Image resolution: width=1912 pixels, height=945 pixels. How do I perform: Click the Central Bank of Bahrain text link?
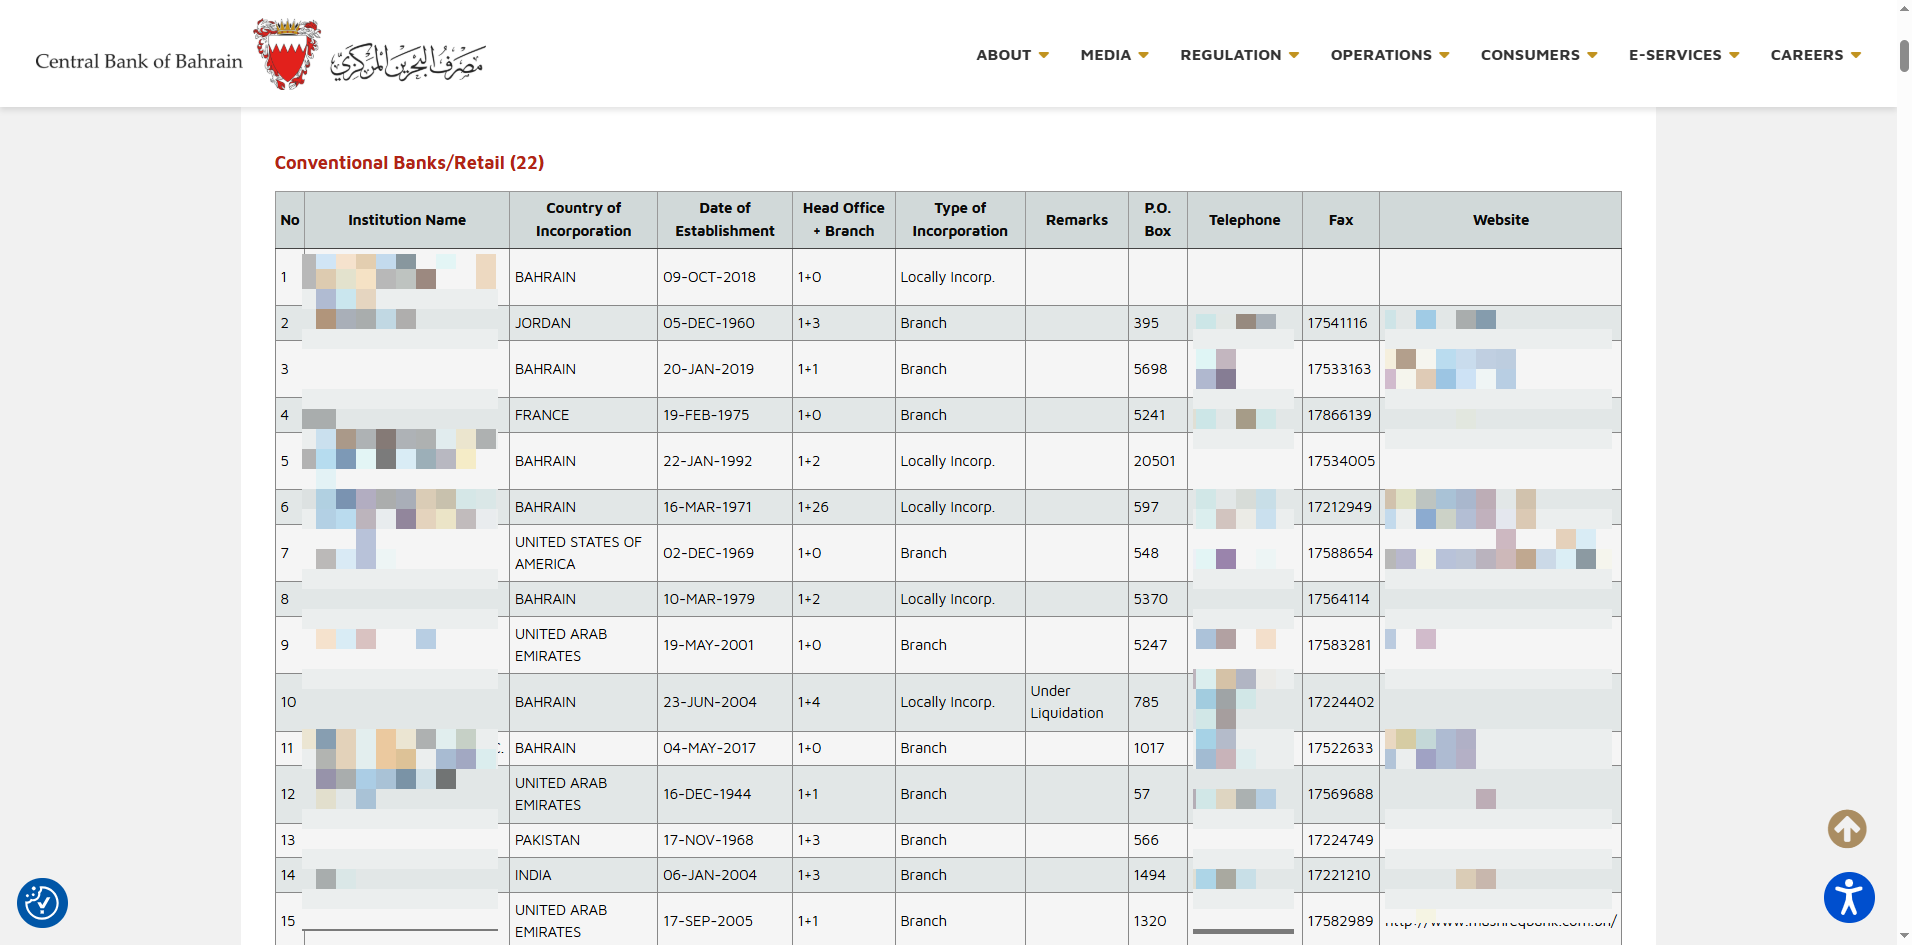click(139, 61)
